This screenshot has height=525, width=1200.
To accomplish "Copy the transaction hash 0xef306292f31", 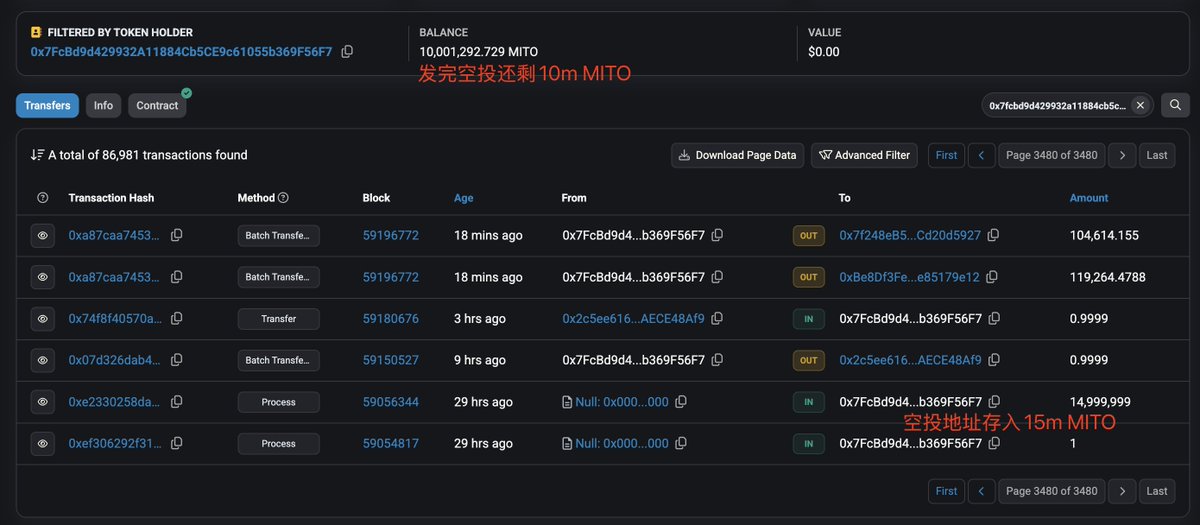I will tap(176, 443).
